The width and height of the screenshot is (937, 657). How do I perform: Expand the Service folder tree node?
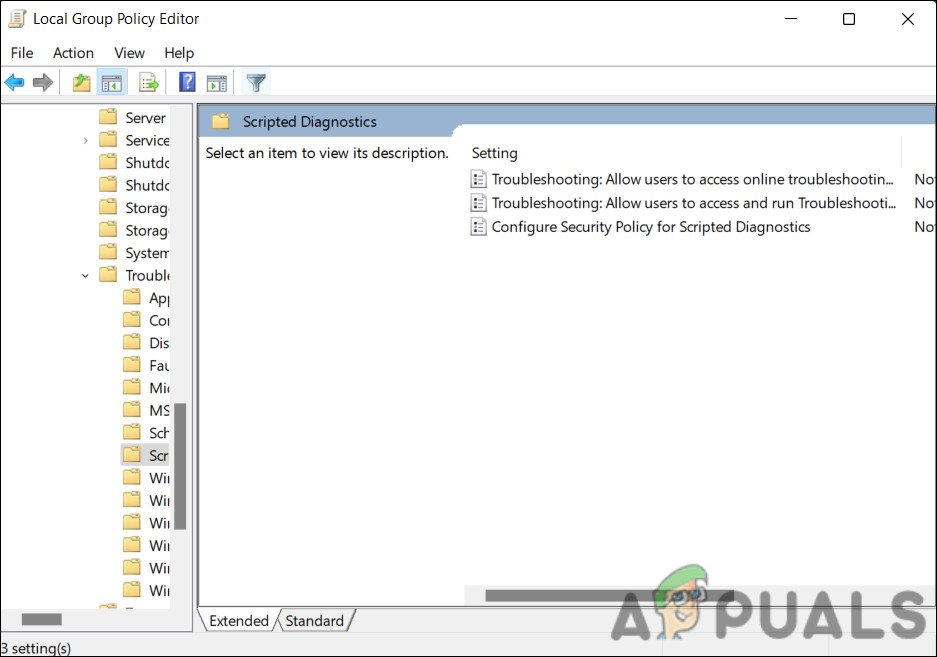click(x=85, y=140)
